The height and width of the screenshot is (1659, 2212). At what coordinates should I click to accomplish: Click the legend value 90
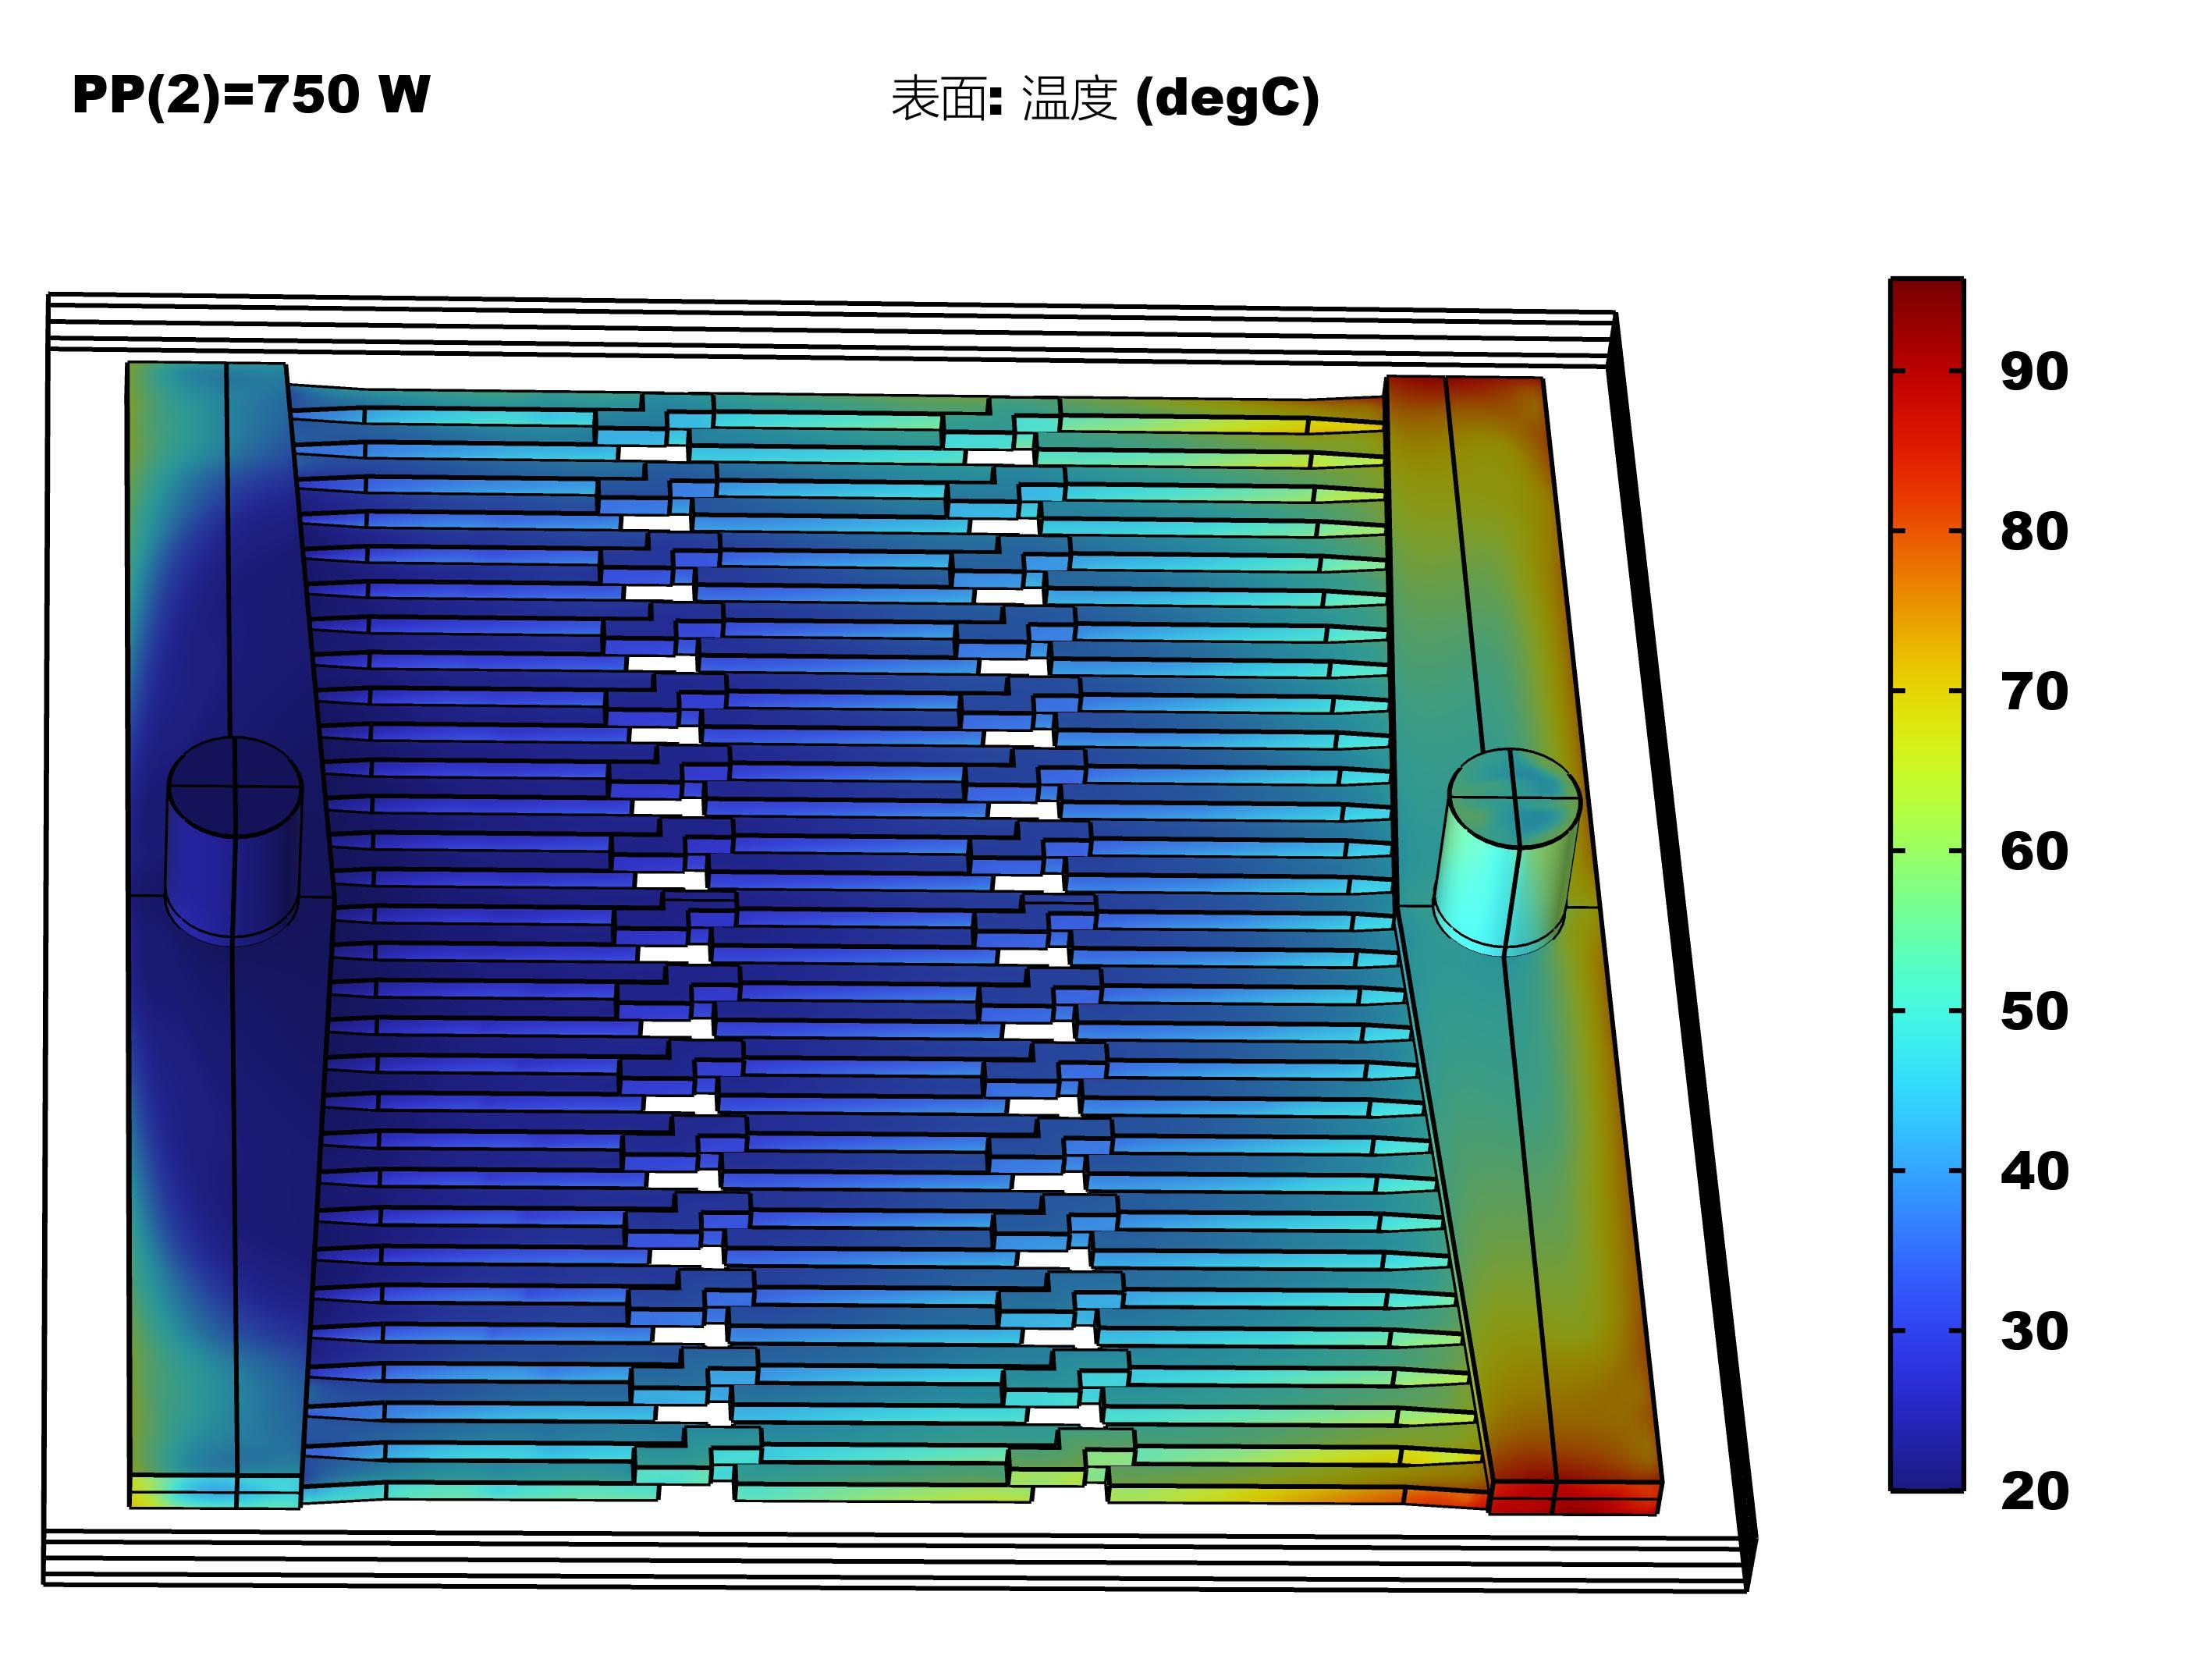pyautogui.click(x=2034, y=372)
